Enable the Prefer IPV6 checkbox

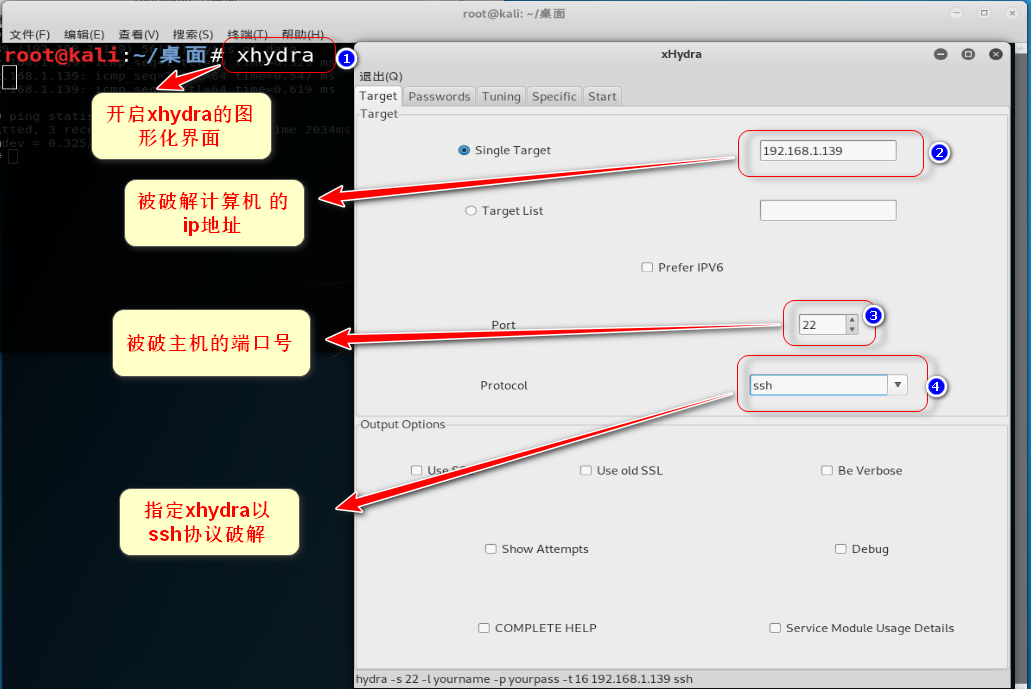point(647,267)
